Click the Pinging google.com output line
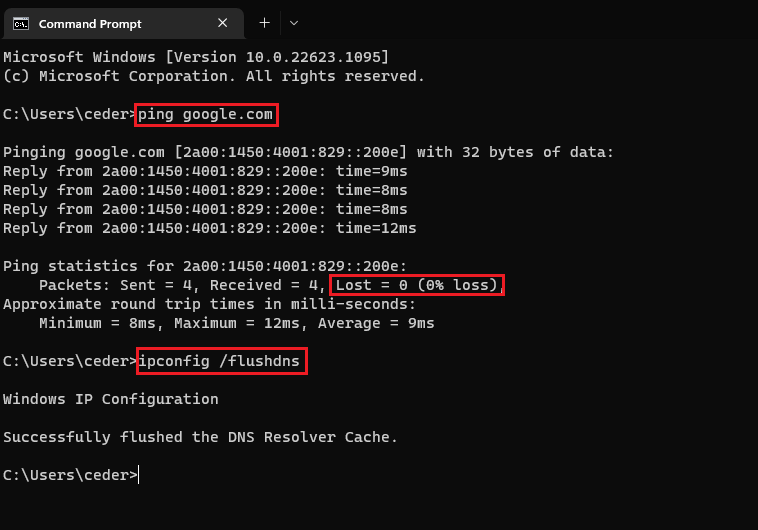This screenshot has height=530, width=758. pos(308,152)
